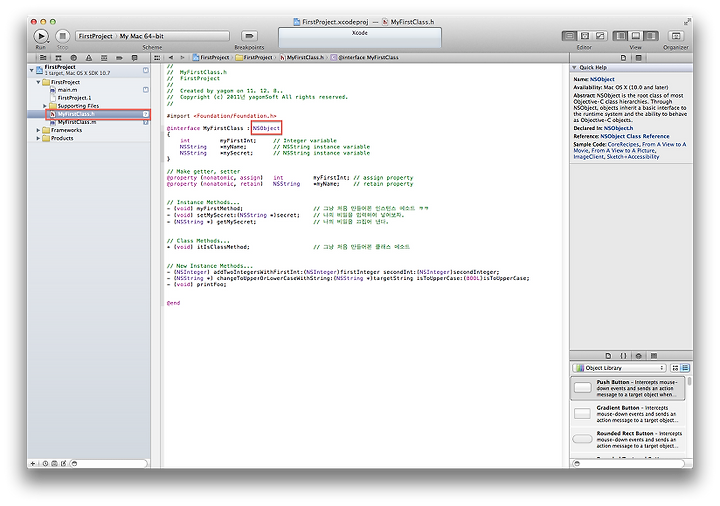Select the Assistant editor
The height and width of the screenshot is (506, 720).
point(585,36)
